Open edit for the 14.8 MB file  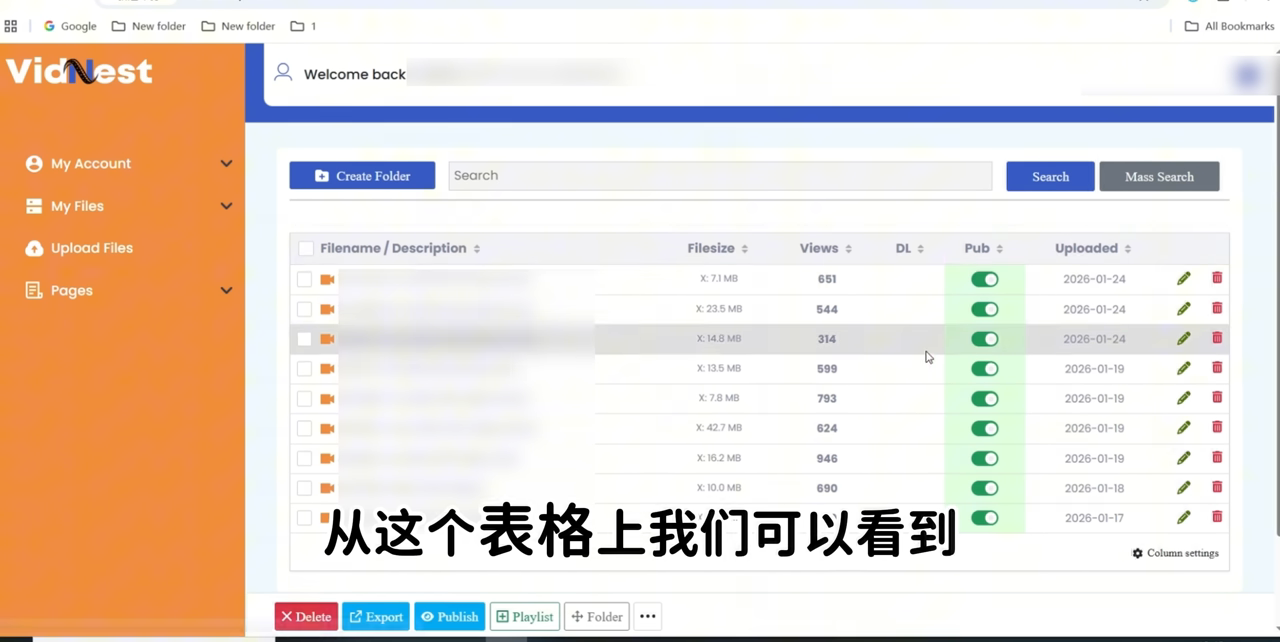click(1184, 339)
